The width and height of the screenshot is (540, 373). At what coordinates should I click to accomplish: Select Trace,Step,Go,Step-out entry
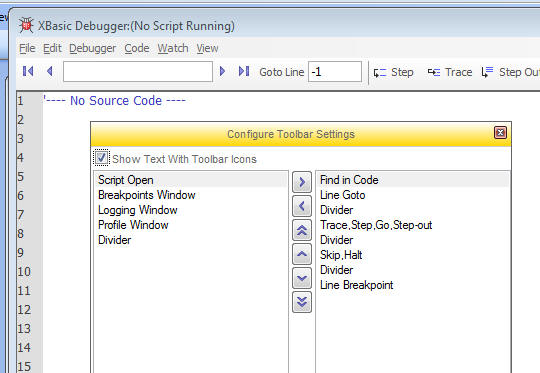413,225
